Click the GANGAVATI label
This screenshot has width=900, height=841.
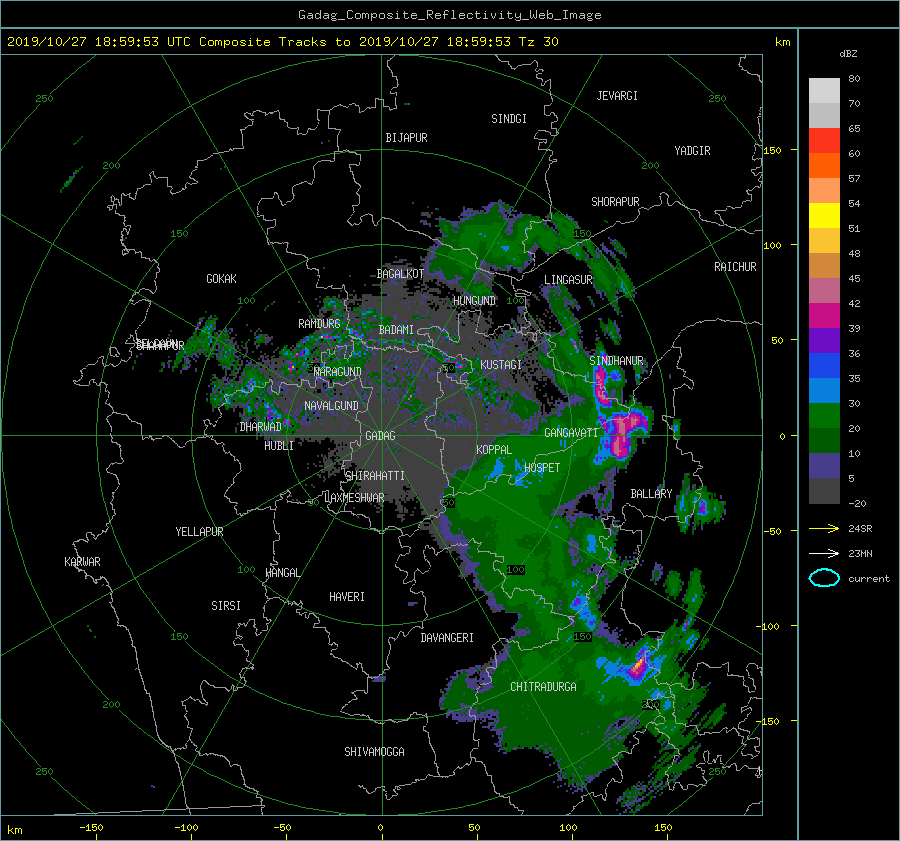[571, 433]
